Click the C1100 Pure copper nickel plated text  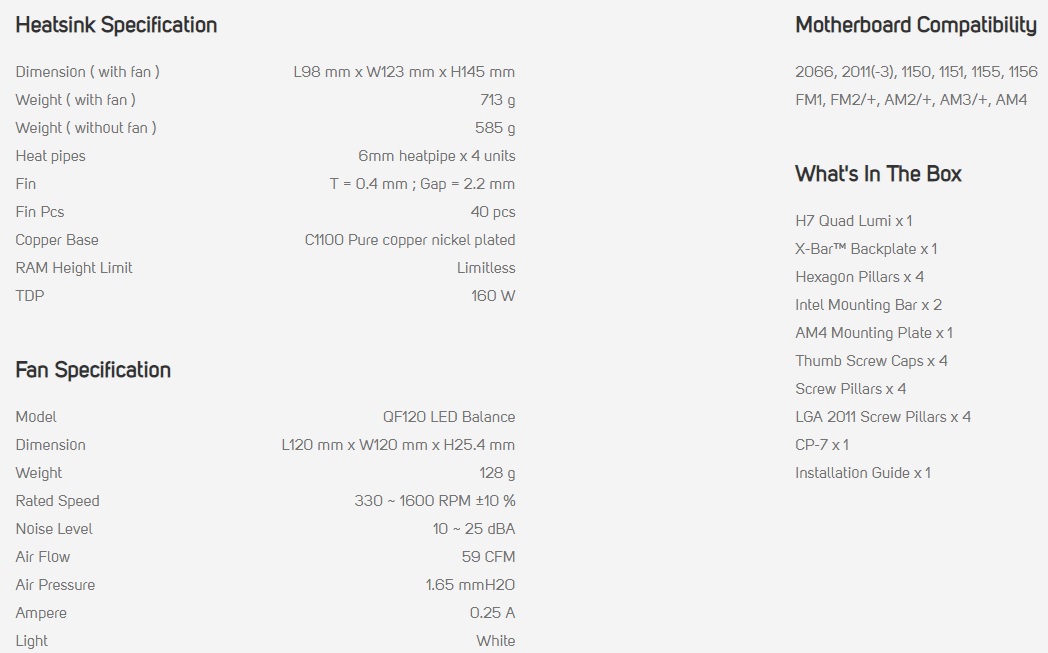[x=410, y=240]
